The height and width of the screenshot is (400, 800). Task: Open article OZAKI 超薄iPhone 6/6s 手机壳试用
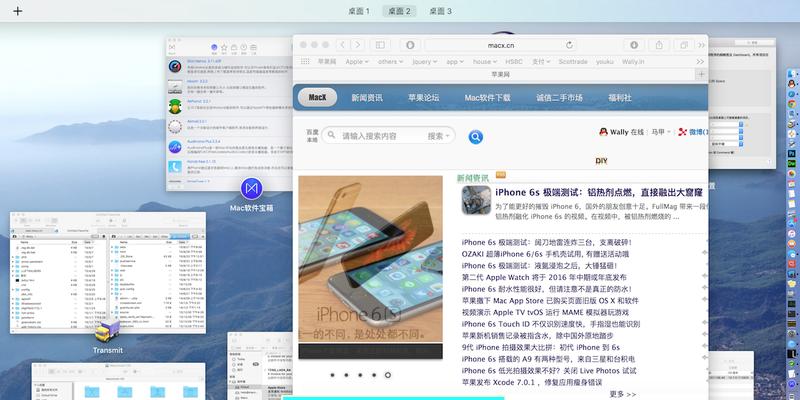545,254
